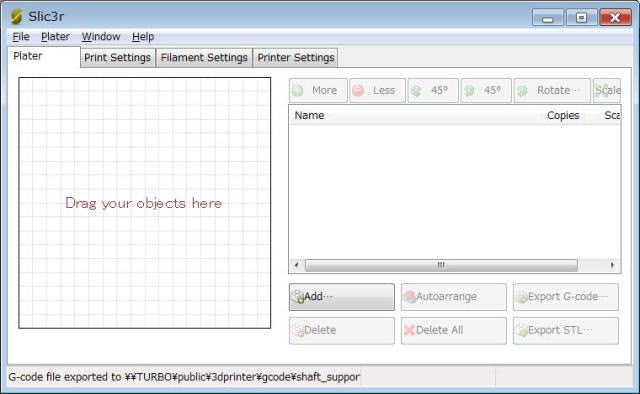This screenshot has width=640, height=394.
Task: Click the Export STL… button
Action: 566,330
